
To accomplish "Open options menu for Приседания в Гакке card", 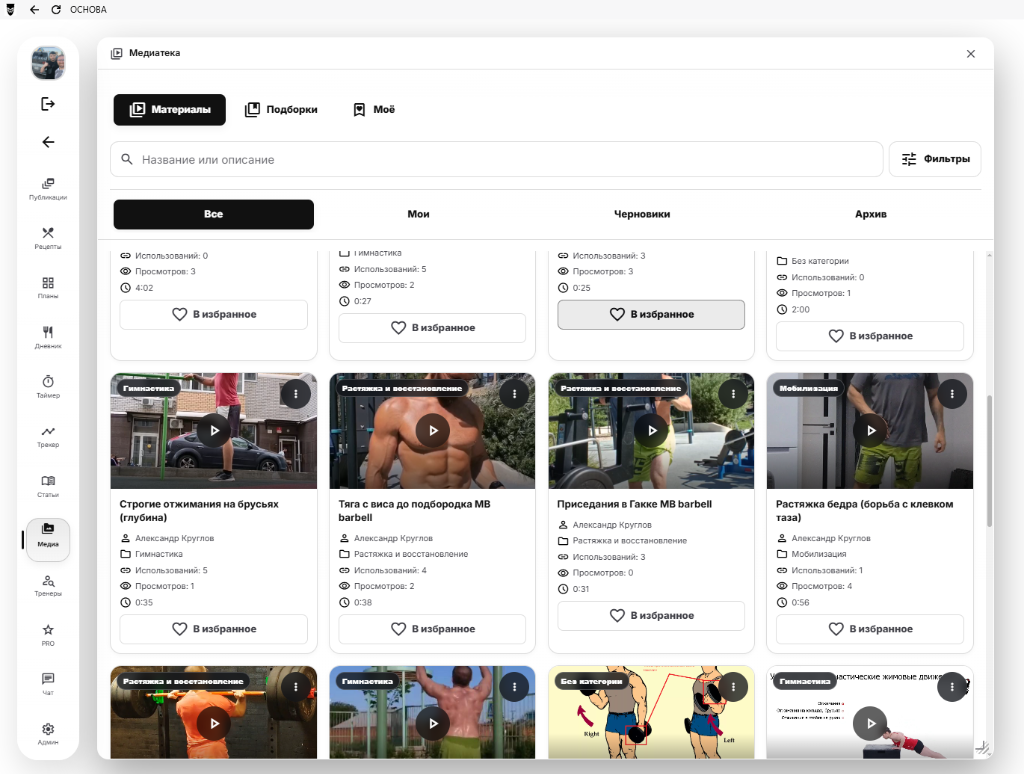I will pyautogui.click(x=733, y=394).
